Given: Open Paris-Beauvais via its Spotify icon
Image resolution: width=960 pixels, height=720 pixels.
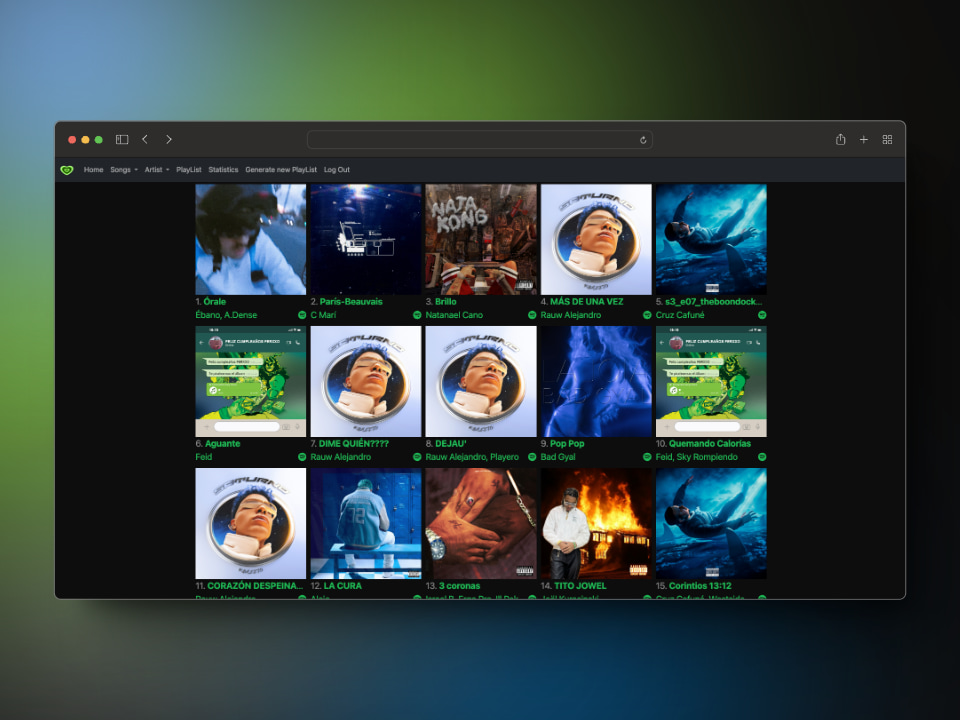Looking at the screenshot, I should pyautogui.click(x=417, y=315).
